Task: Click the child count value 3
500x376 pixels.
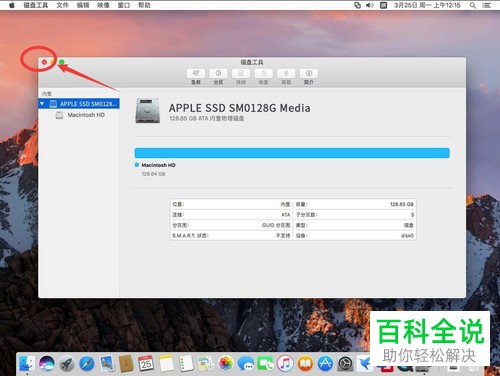Action: pyautogui.click(x=412, y=215)
